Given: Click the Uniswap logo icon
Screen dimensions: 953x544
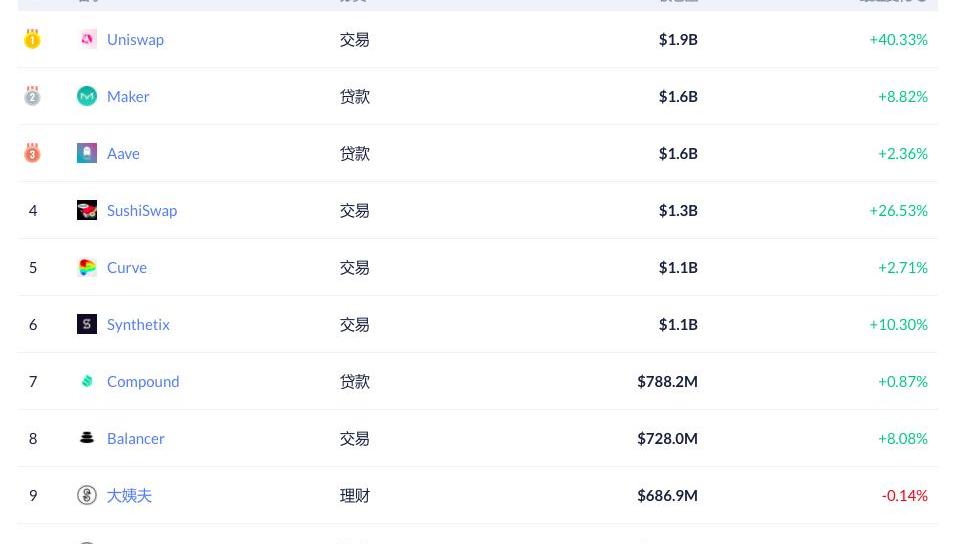Looking at the screenshot, I should pos(87,39).
